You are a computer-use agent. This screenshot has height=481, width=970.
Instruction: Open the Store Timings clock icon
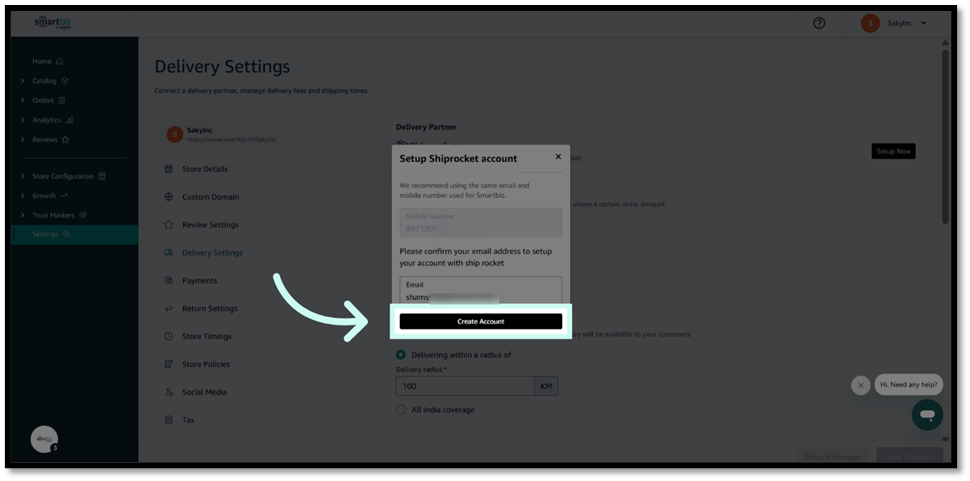[169, 337]
